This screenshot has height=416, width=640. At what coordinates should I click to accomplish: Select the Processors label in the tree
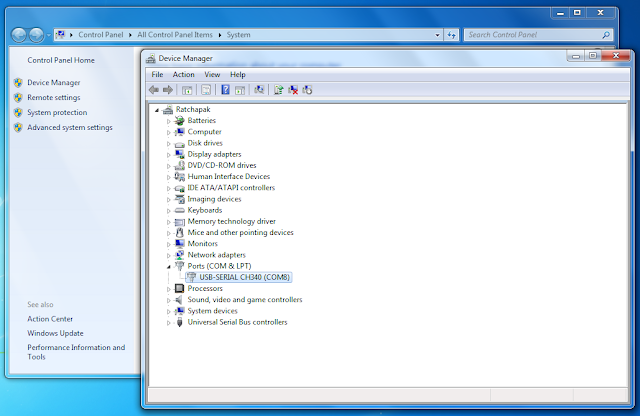(205, 288)
